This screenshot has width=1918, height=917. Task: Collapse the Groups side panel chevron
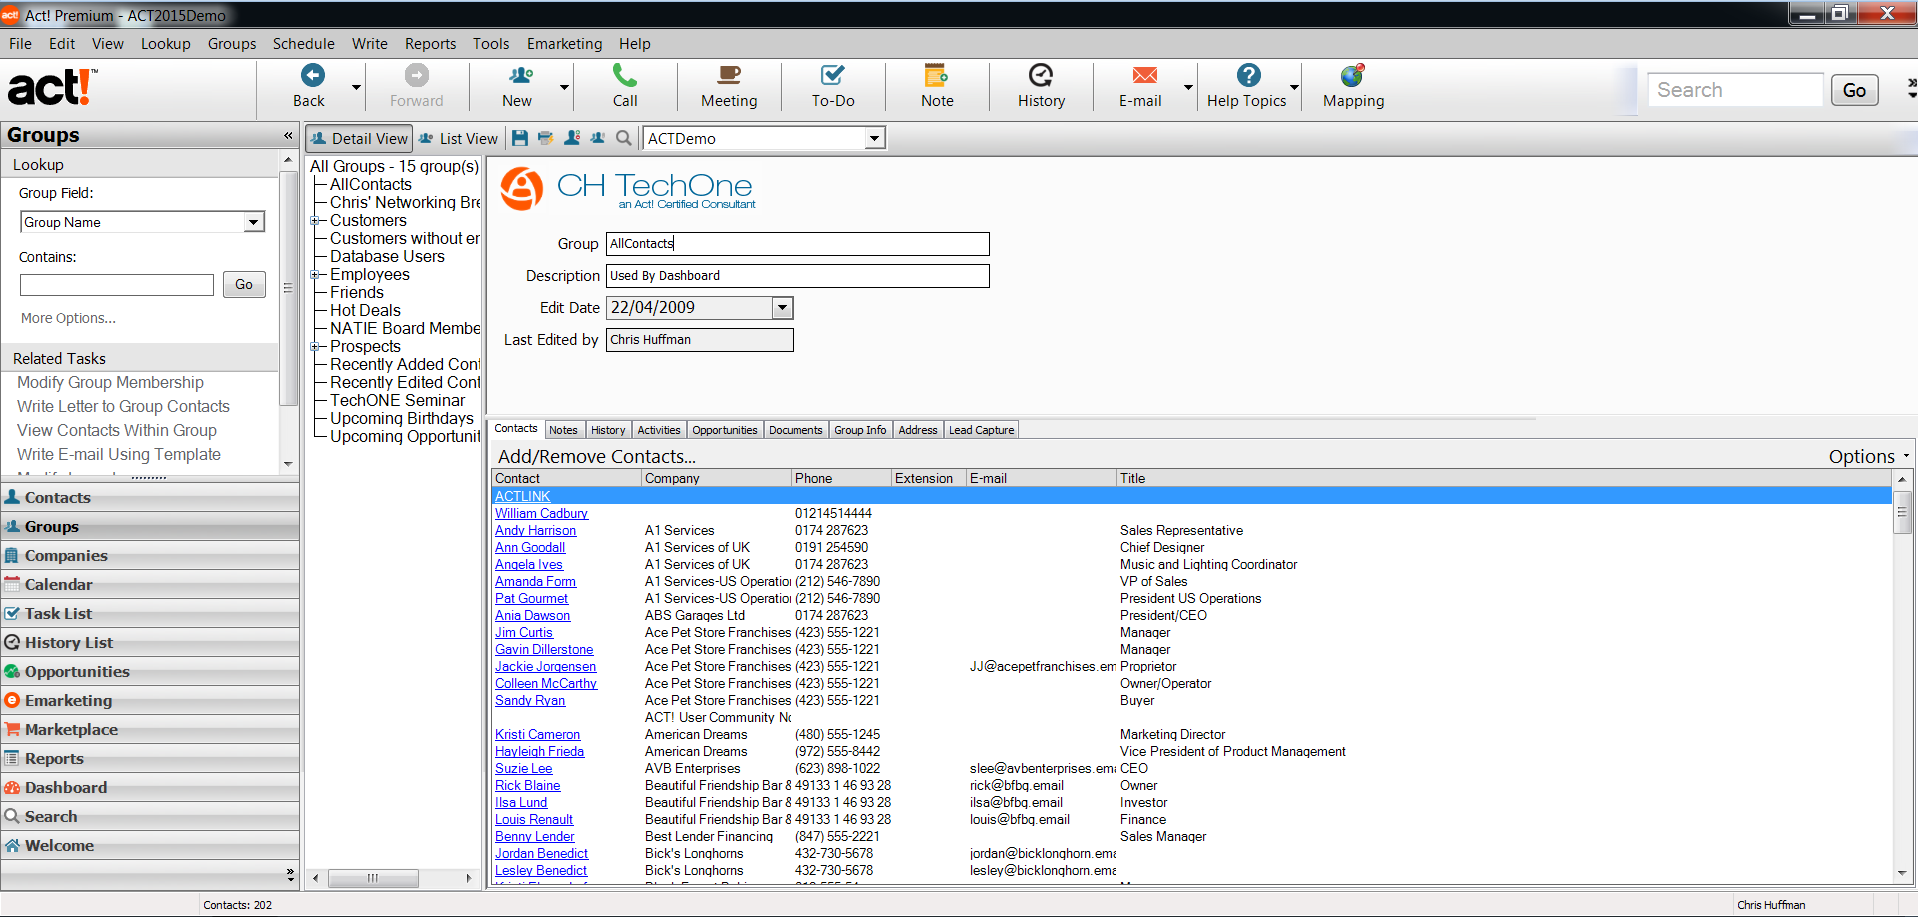pos(288,135)
